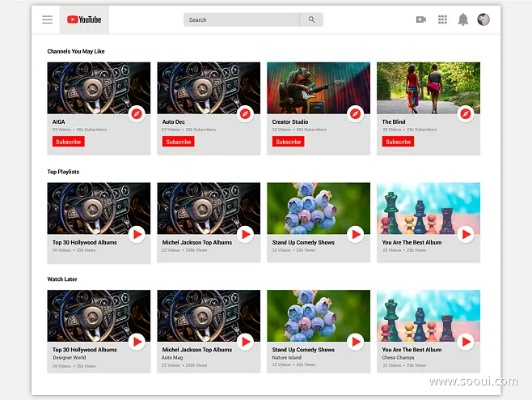Screen dimensions: 532x400
Task: Open Auto Mag channel link
Action: (x=172, y=358)
